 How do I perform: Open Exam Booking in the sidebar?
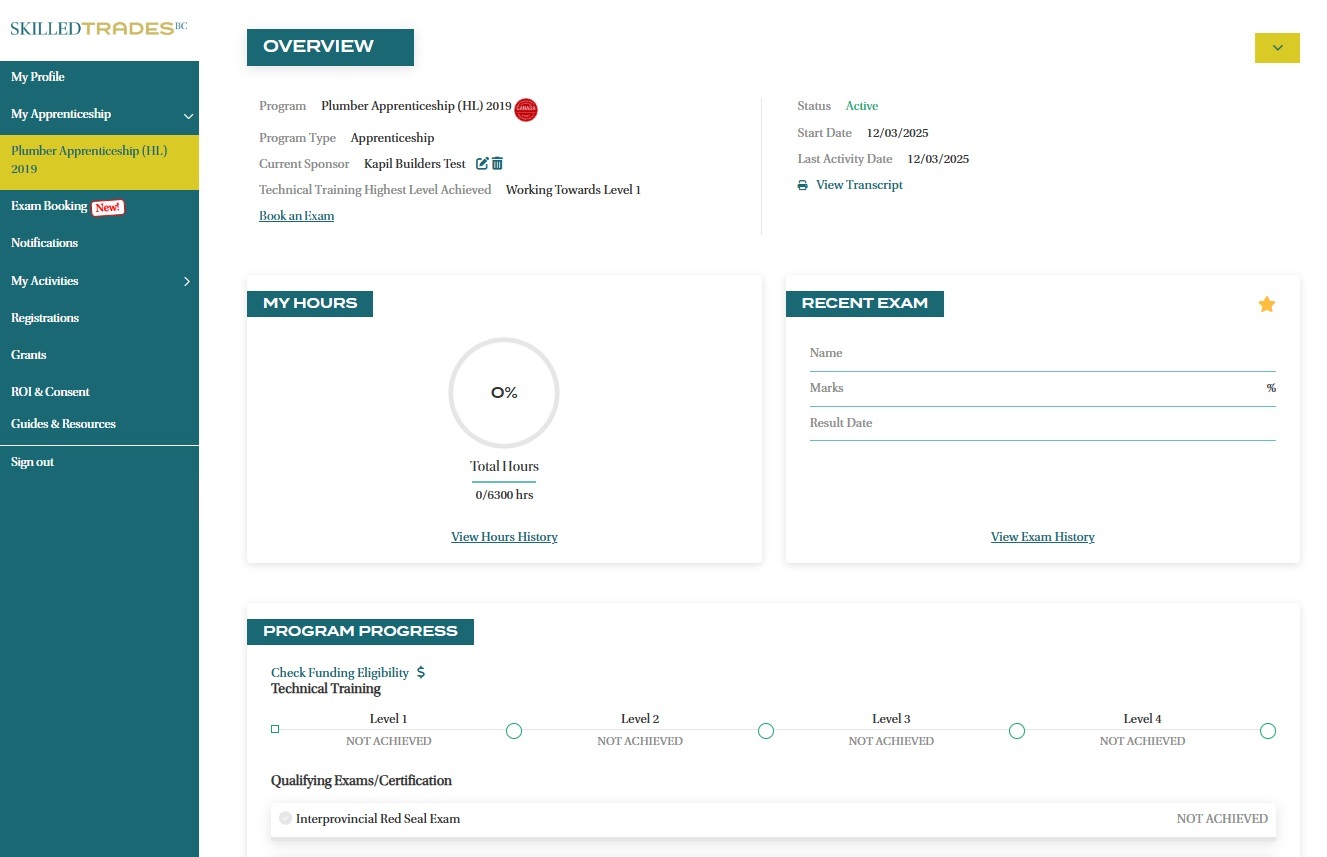pyautogui.click(x=50, y=206)
